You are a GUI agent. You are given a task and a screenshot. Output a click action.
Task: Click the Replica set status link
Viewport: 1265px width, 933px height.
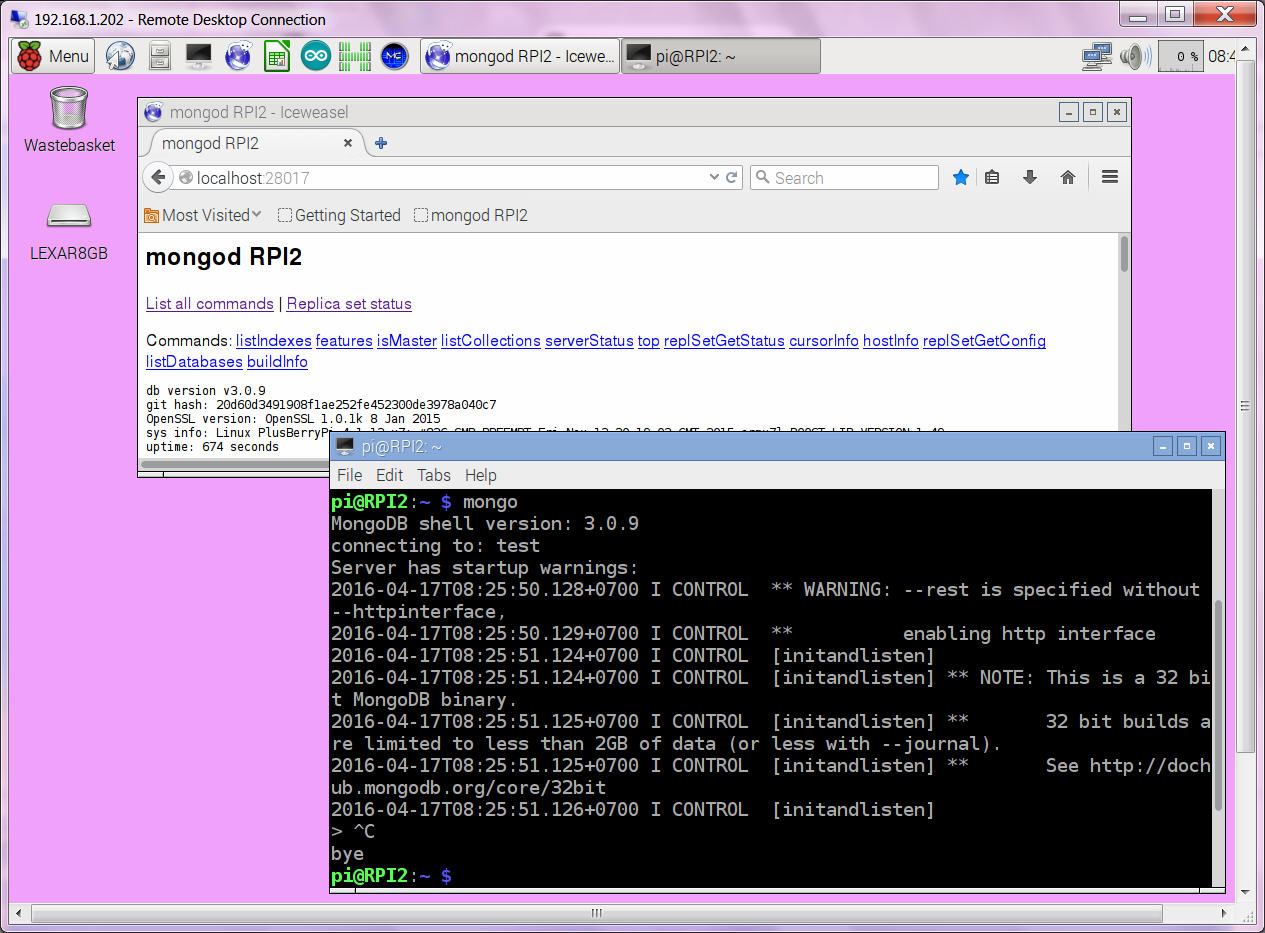tap(349, 304)
